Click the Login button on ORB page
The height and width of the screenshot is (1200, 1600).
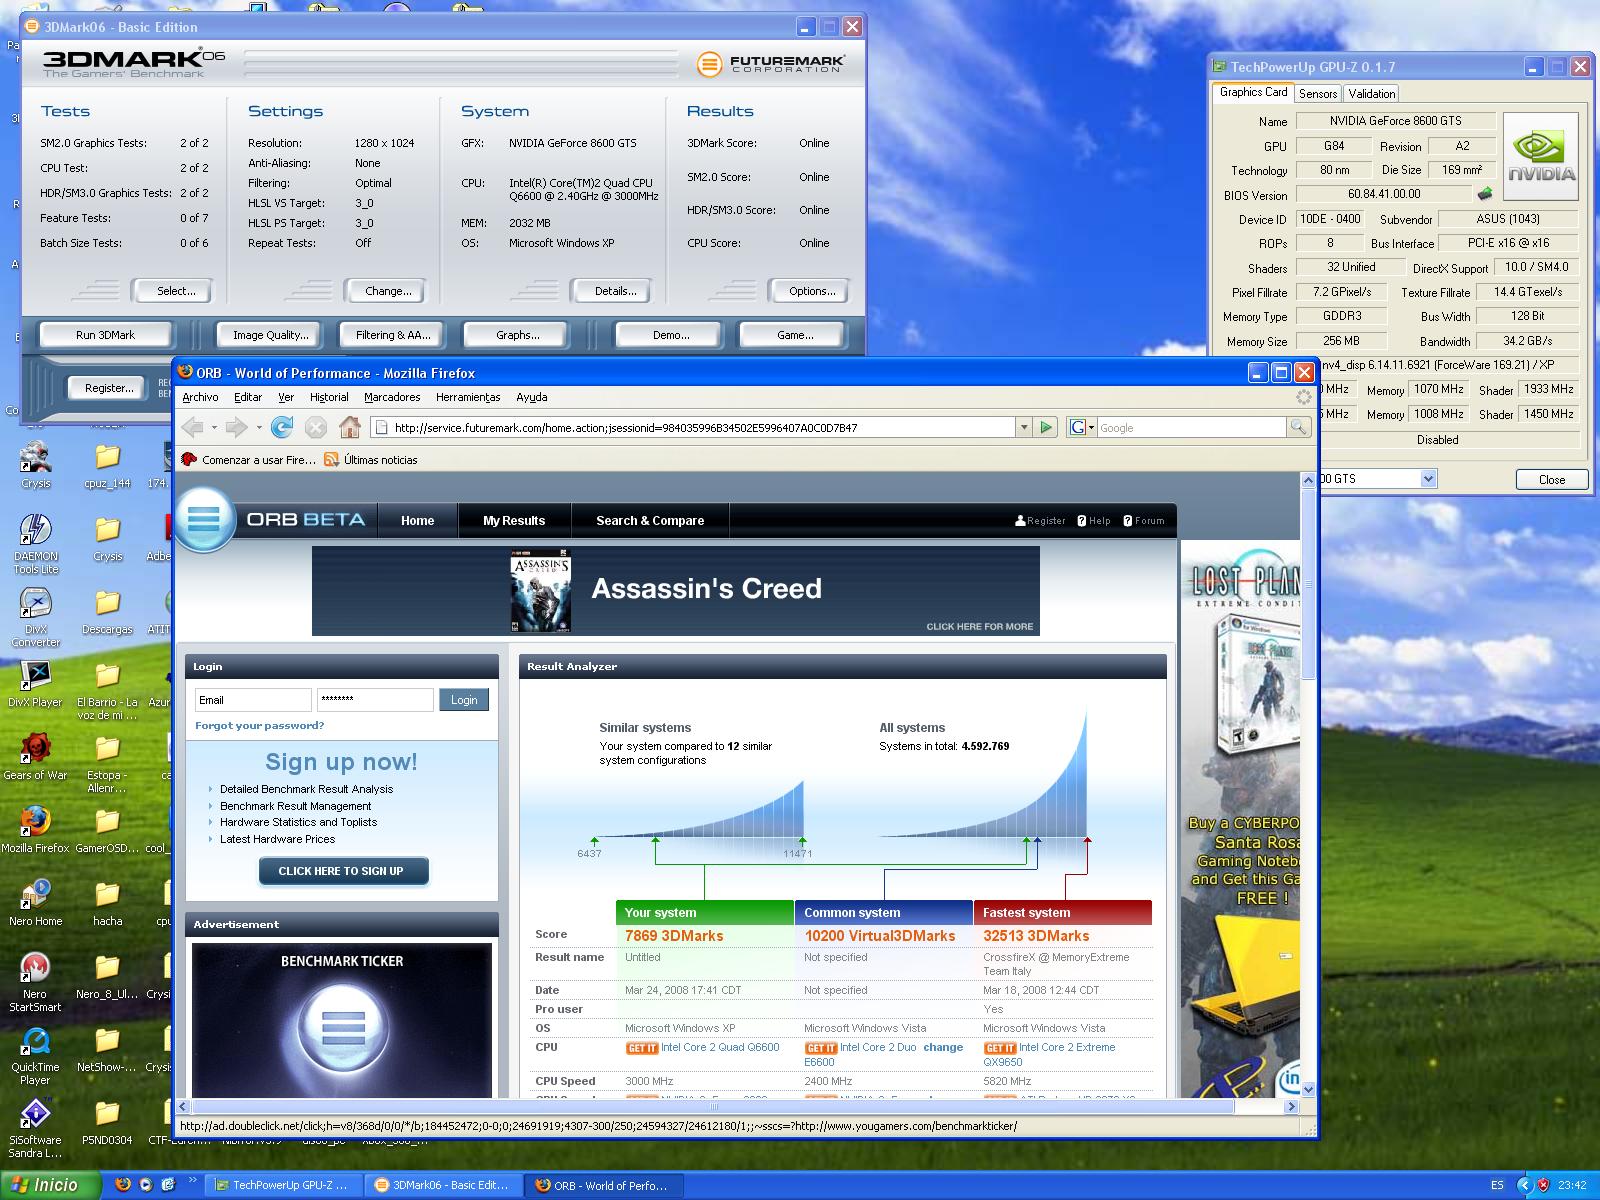pos(464,700)
